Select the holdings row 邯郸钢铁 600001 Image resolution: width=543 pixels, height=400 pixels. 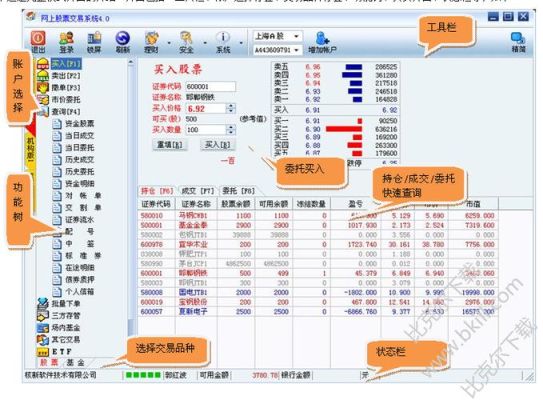pos(318,273)
